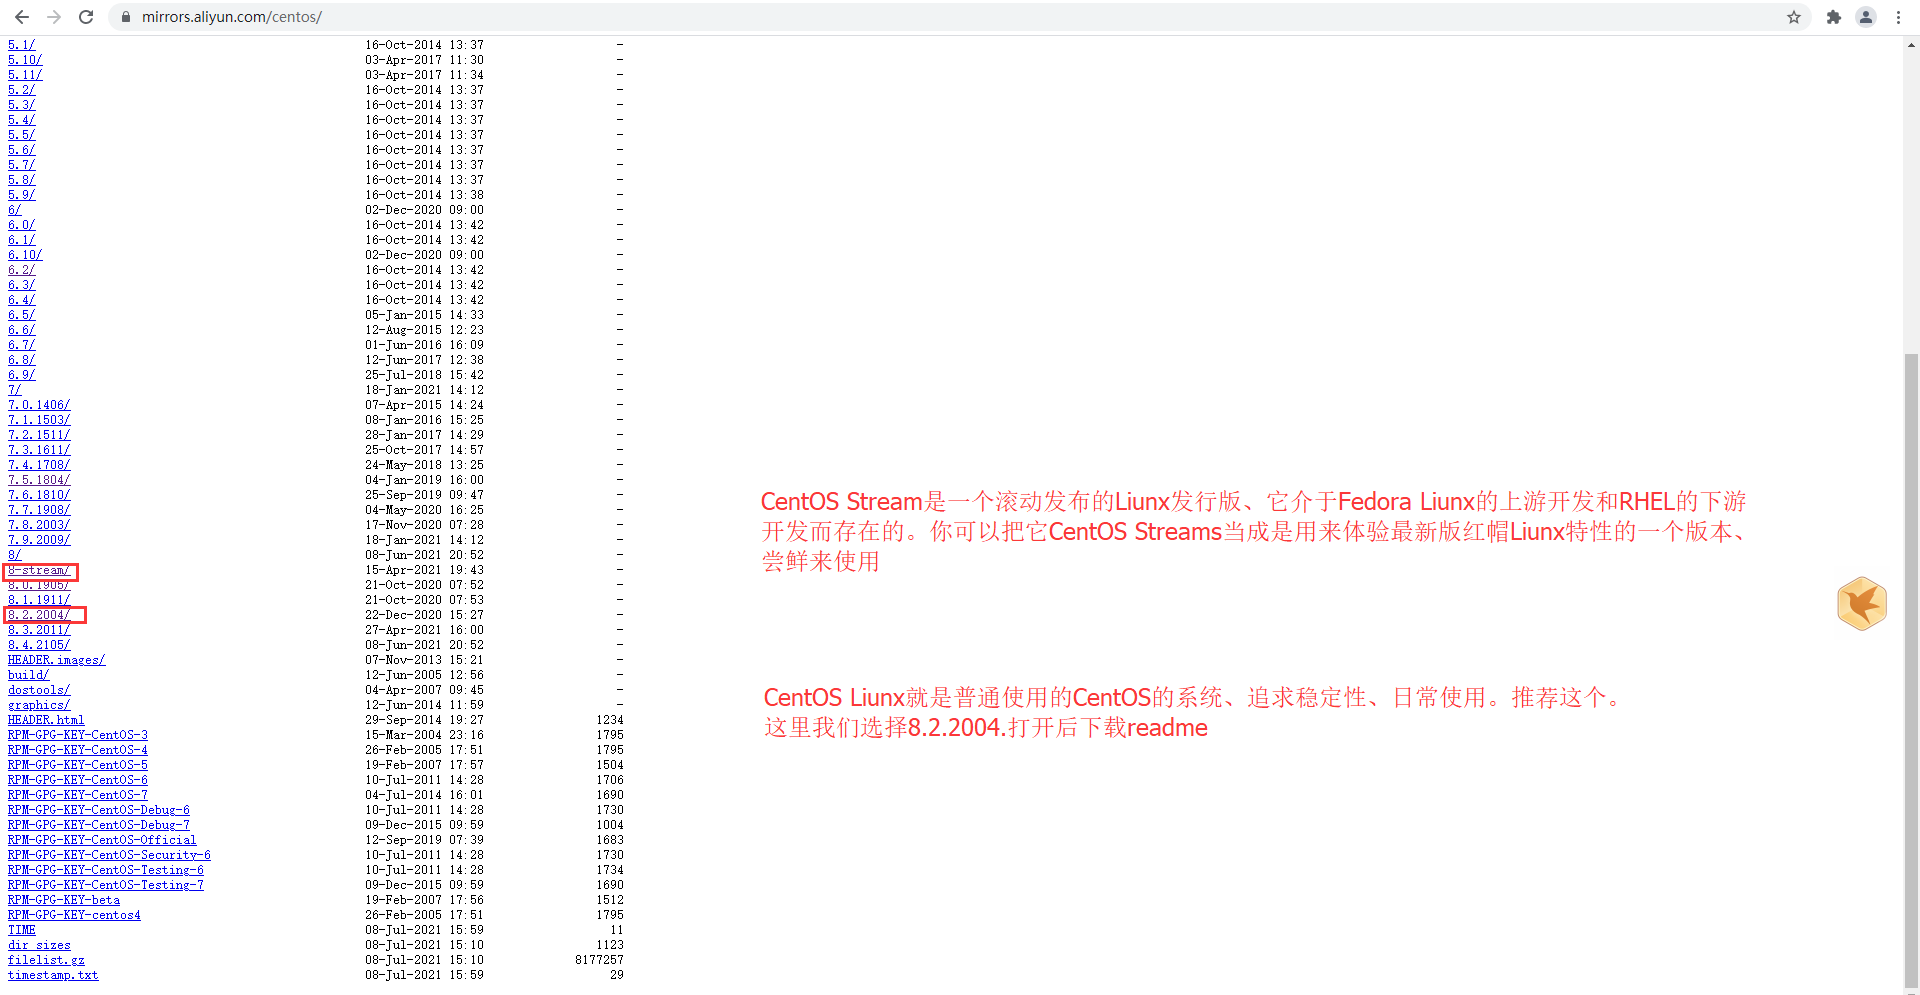Open the 5.5/ directory
Screen dimensions: 1920x995
[21, 135]
